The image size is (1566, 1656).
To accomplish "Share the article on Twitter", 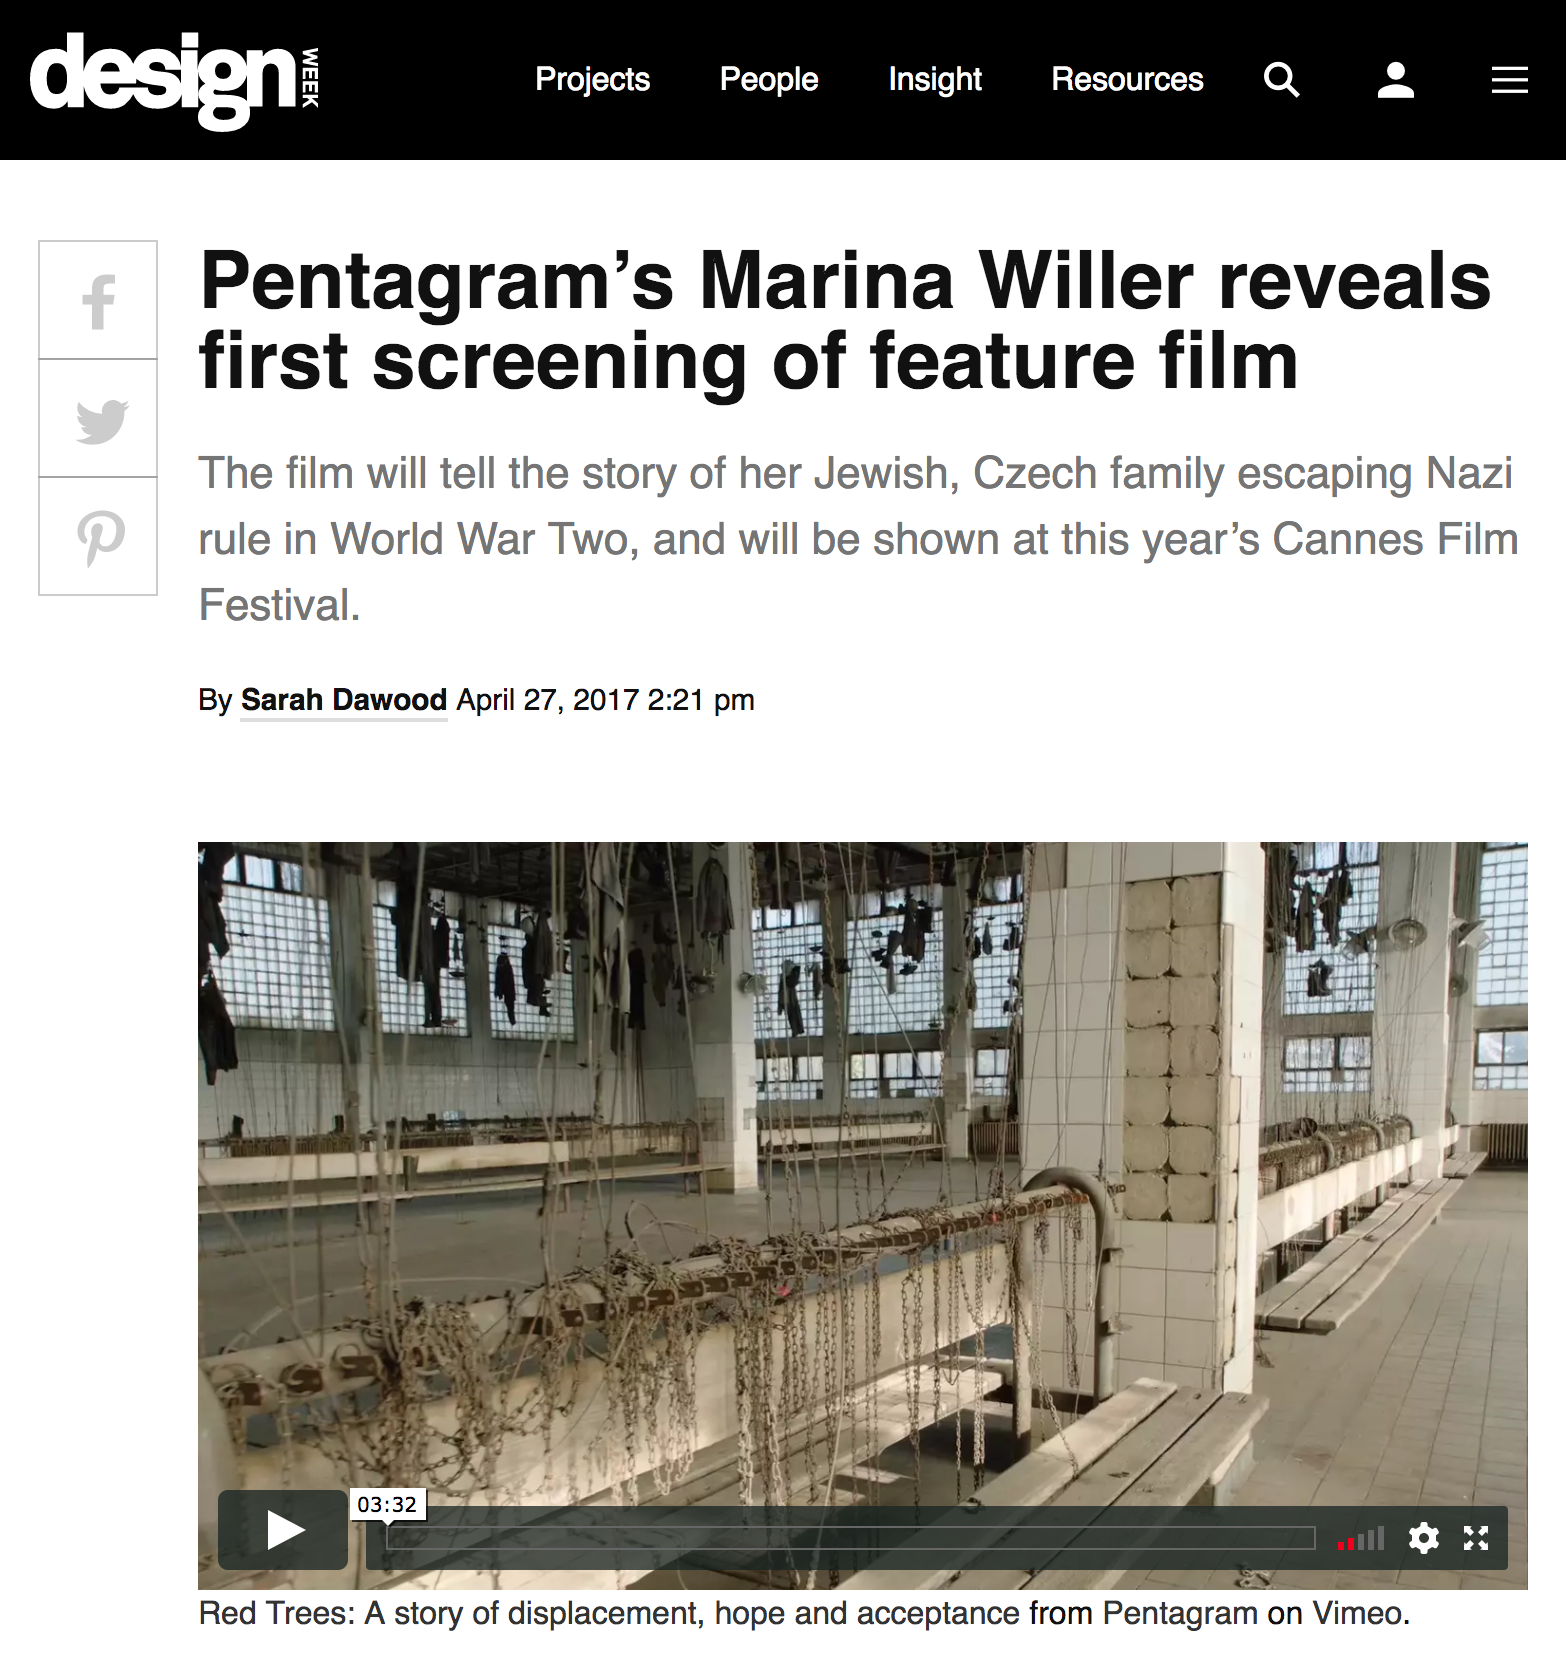I will point(98,418).
